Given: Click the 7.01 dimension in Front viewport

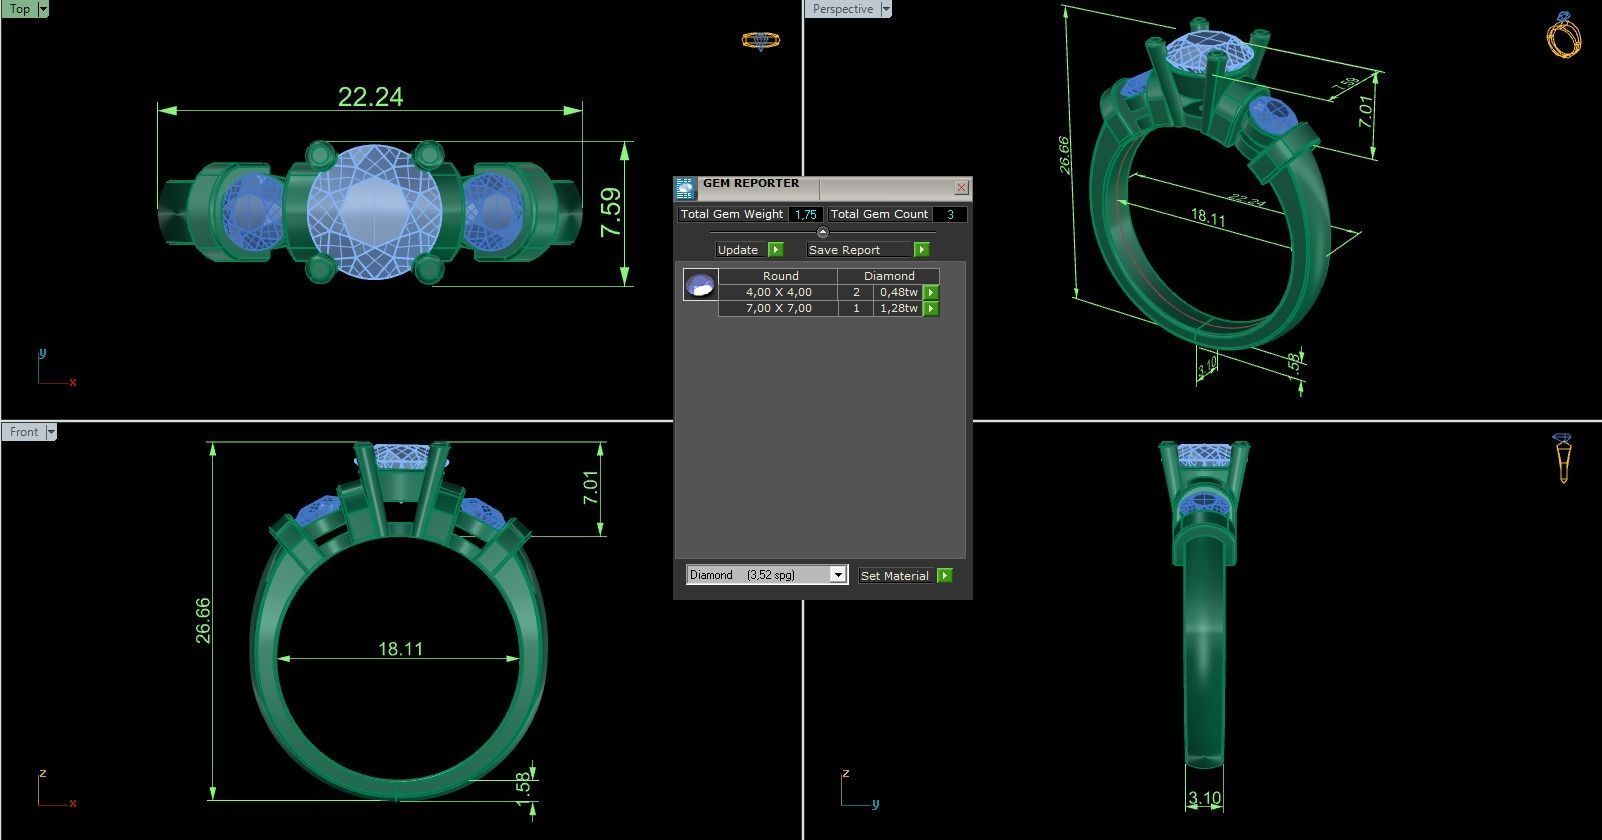Looking at the screenshot, I should click(590, 488).
